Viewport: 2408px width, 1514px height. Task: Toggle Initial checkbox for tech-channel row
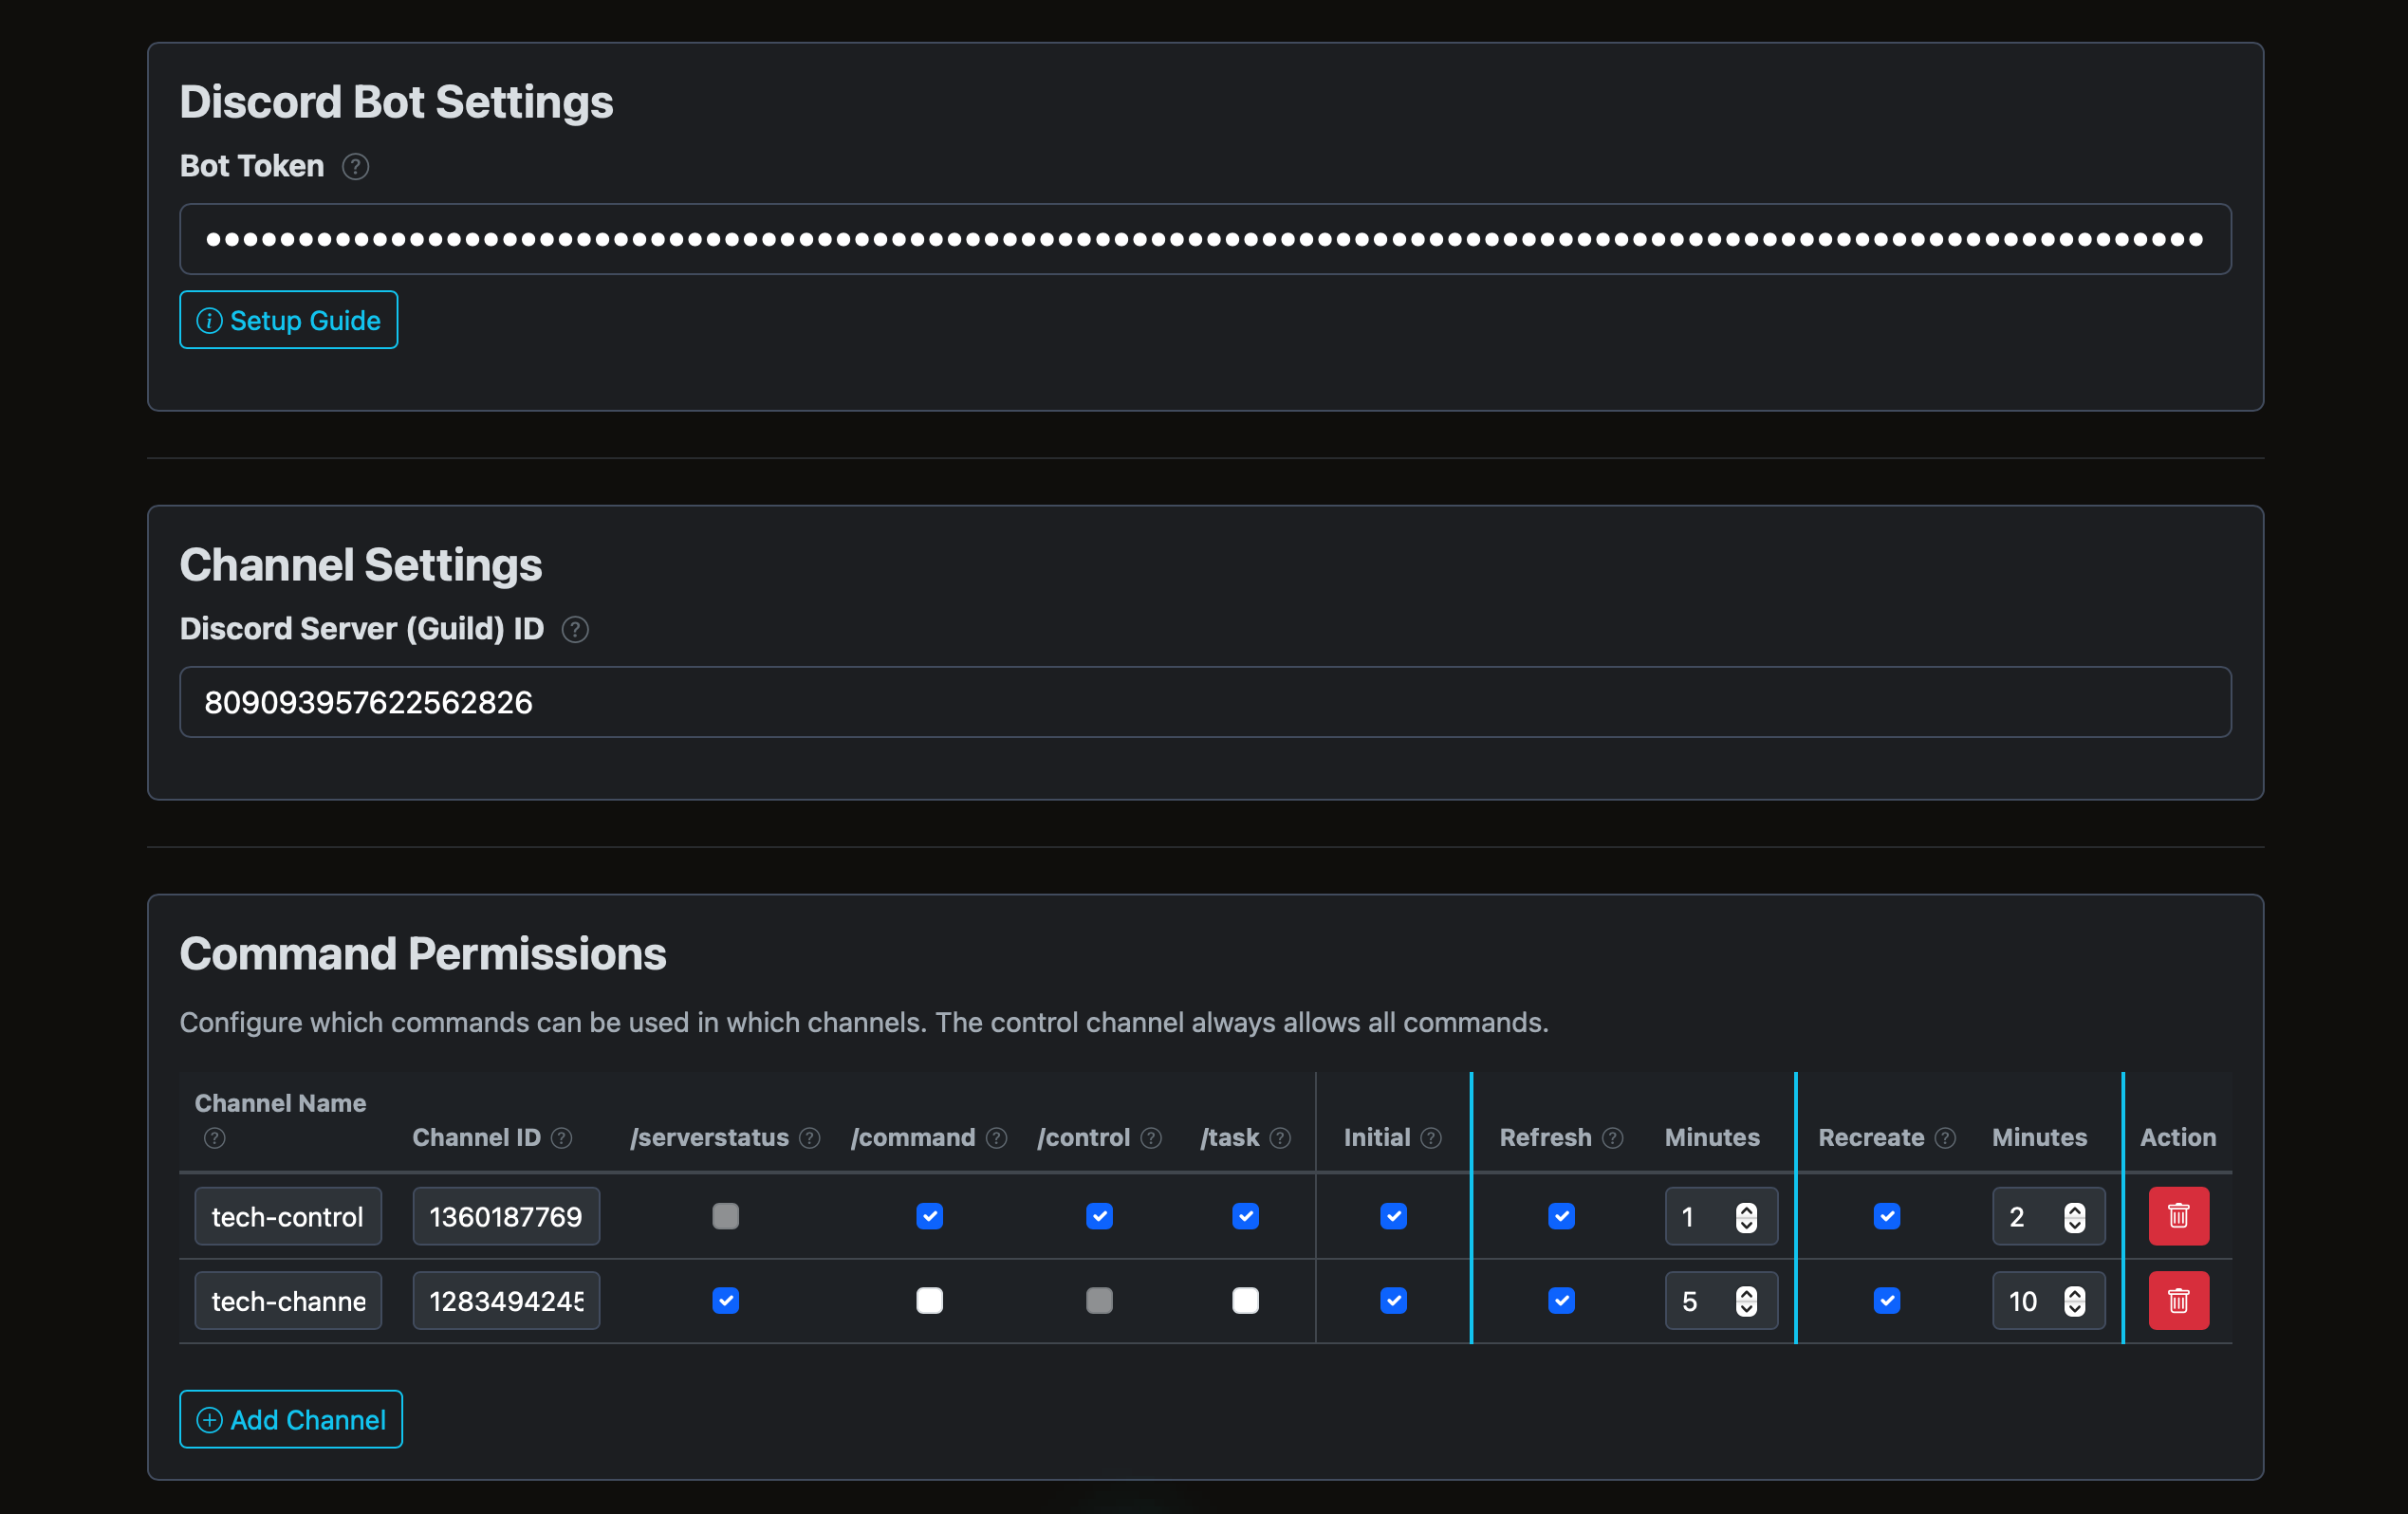pos(1394,1301)
